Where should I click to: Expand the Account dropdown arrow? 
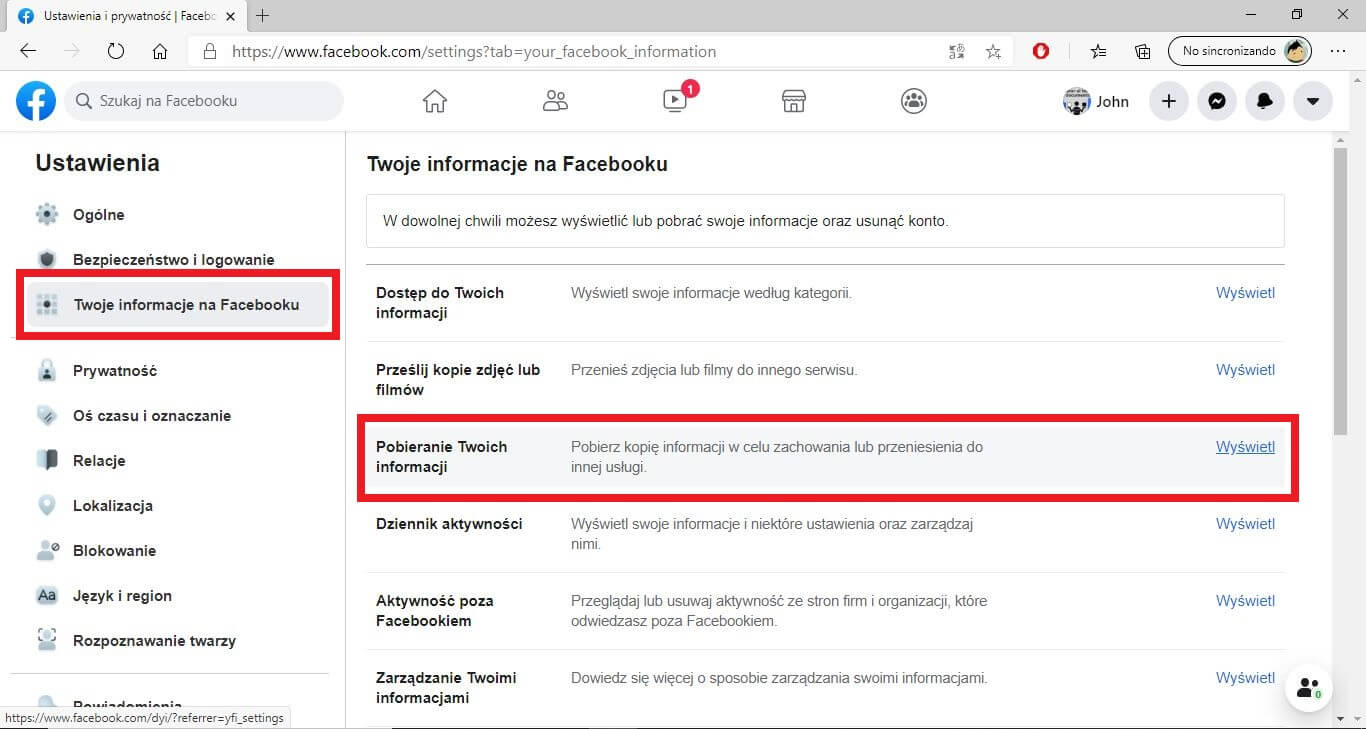coord(1313,101)
